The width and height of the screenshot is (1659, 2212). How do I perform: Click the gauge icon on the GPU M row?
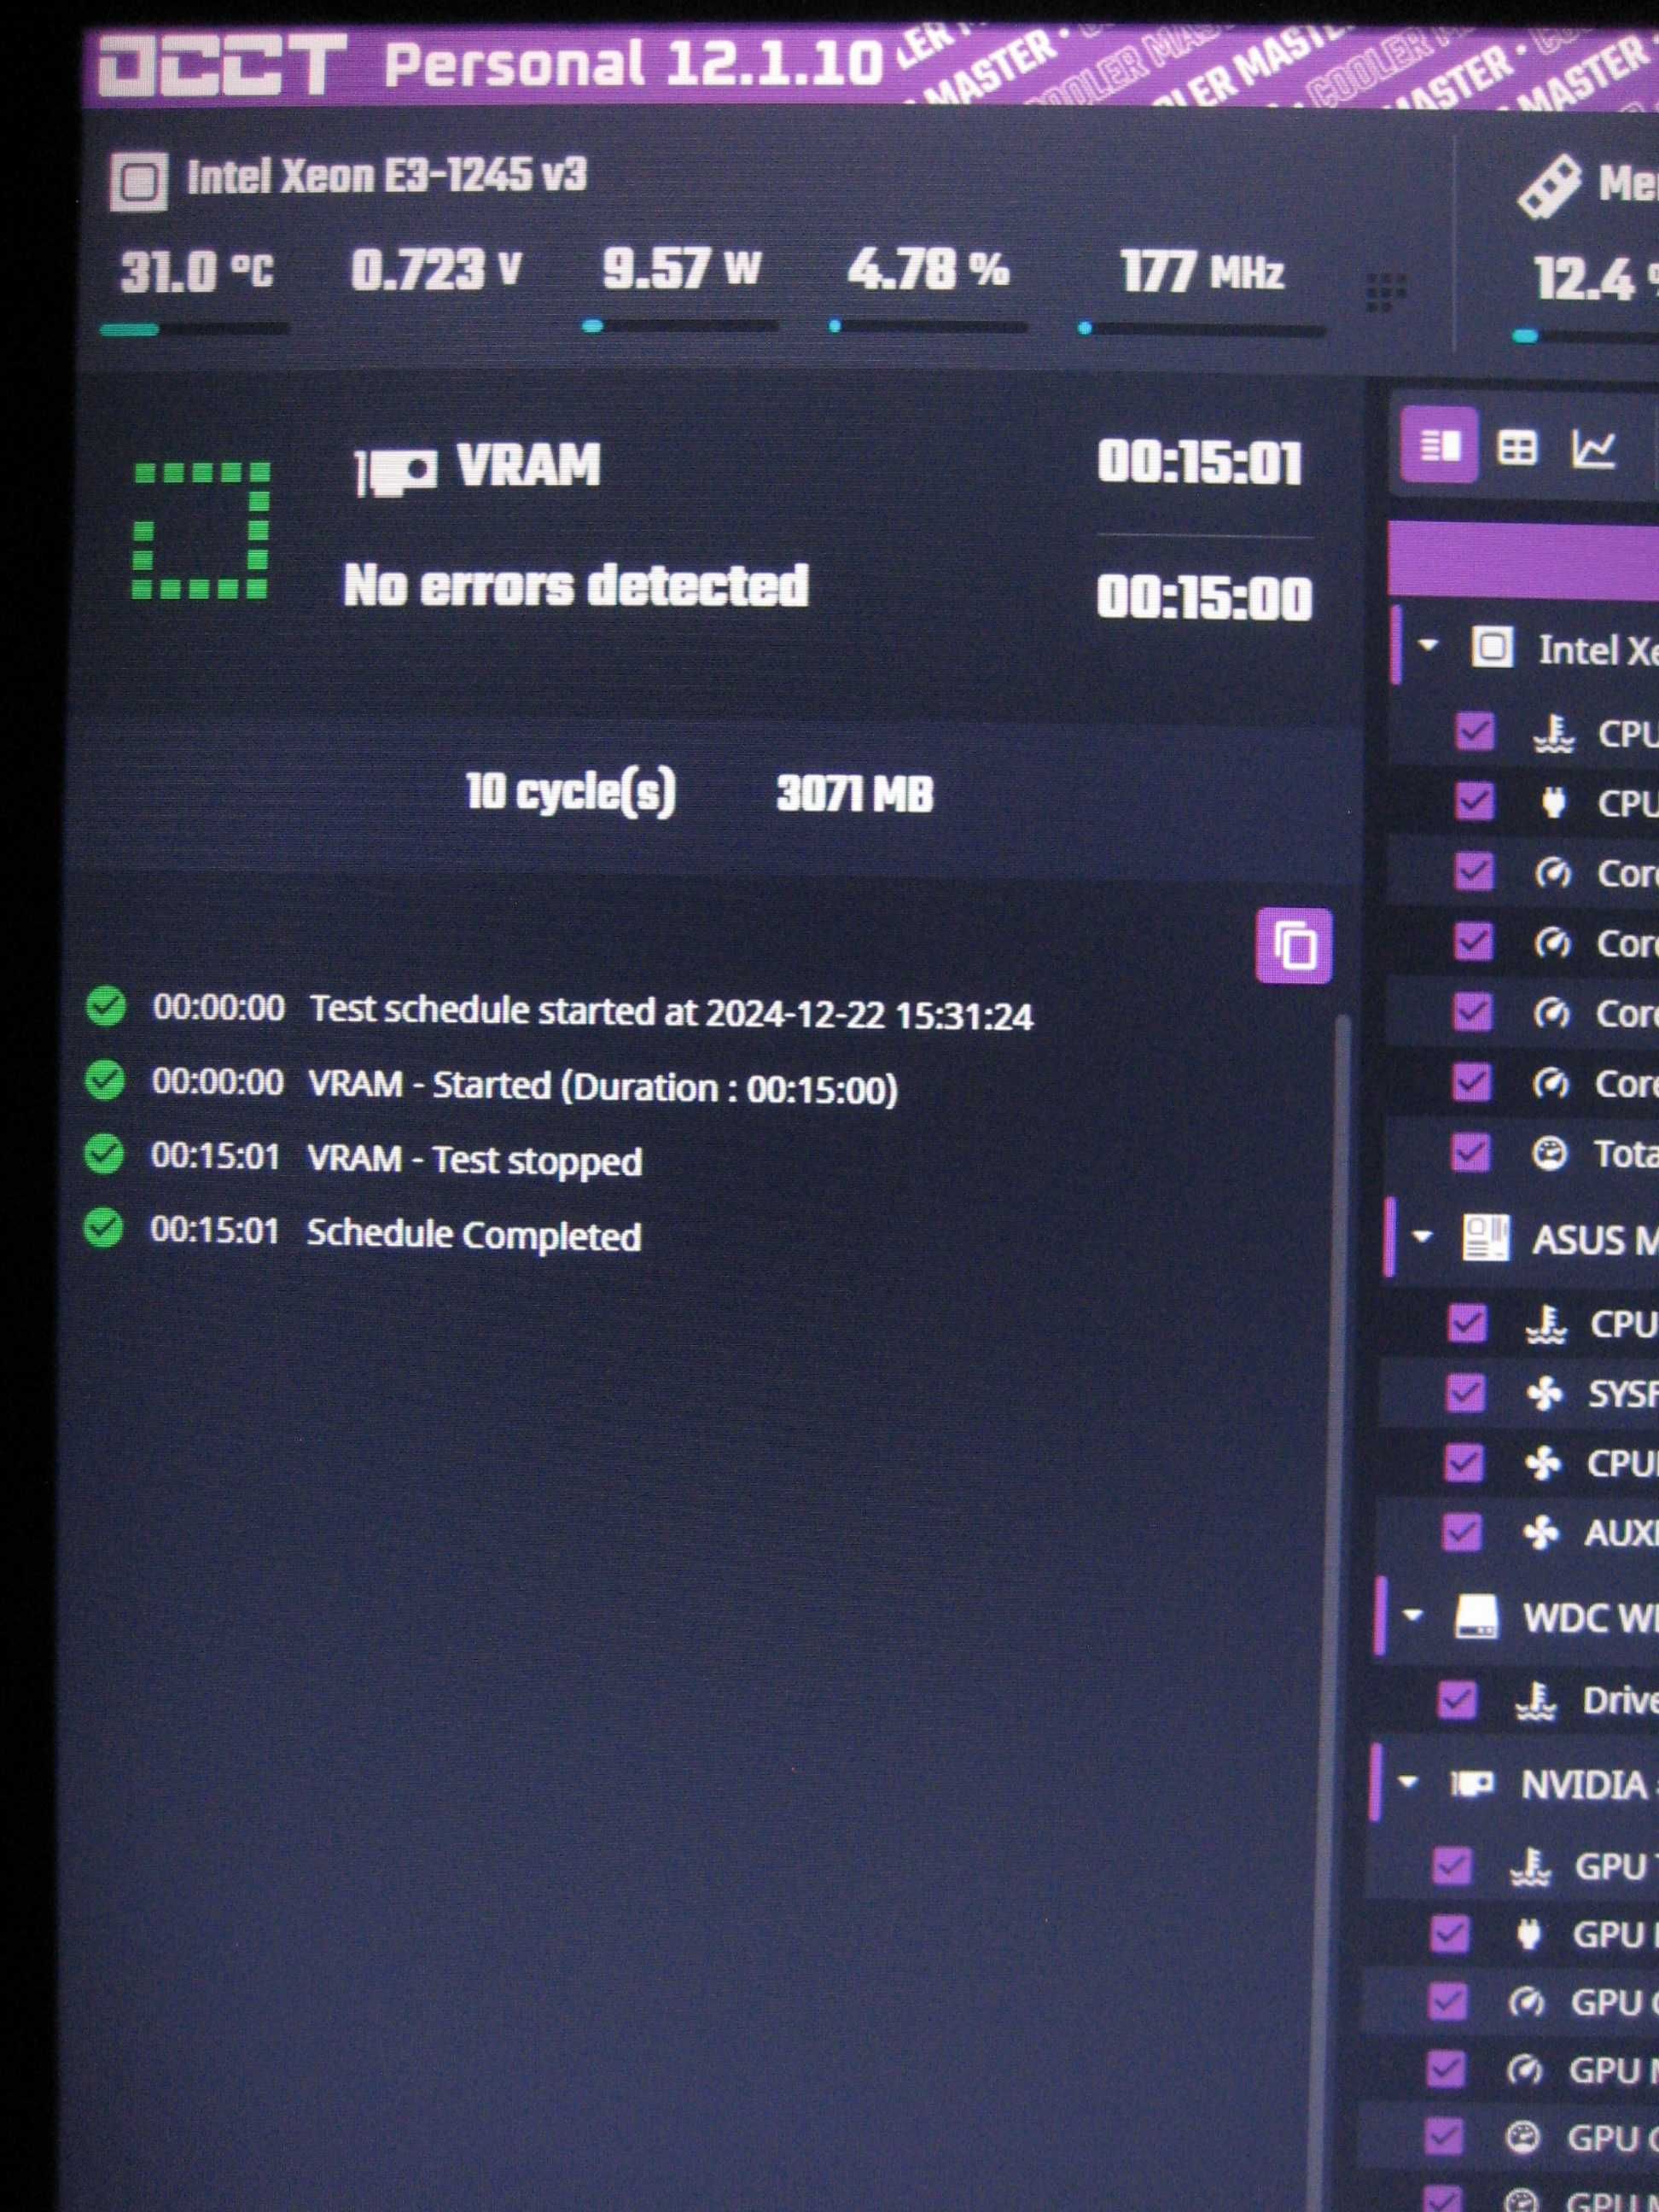click(x=1523, y=2069)
